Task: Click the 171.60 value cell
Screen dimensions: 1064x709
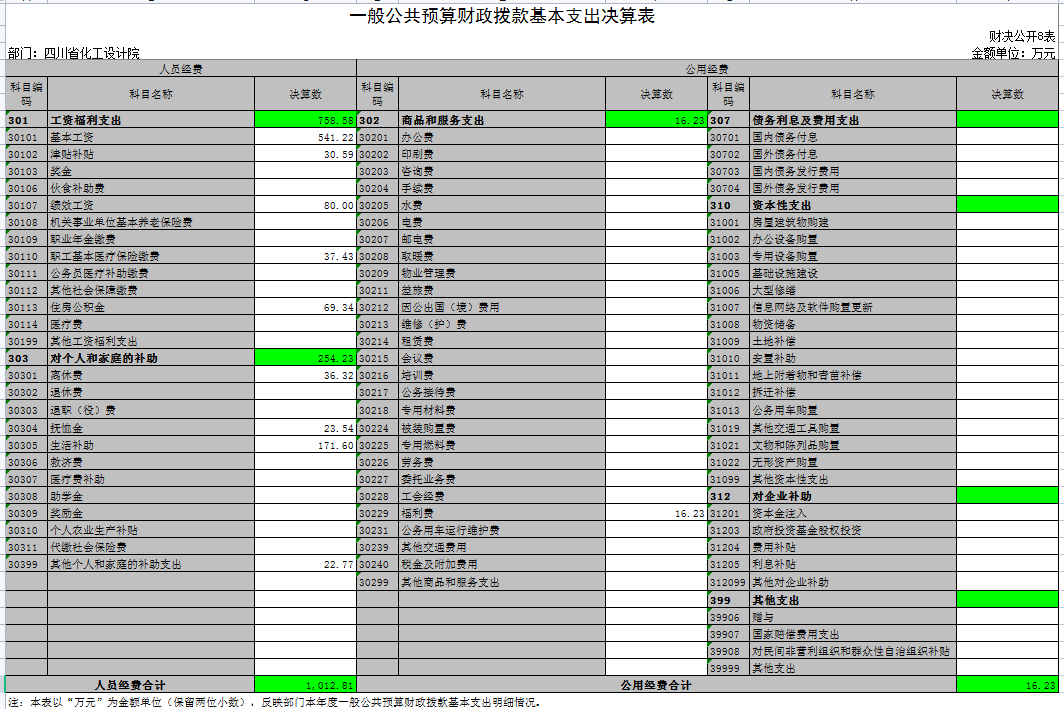Action: pos(305,445)
